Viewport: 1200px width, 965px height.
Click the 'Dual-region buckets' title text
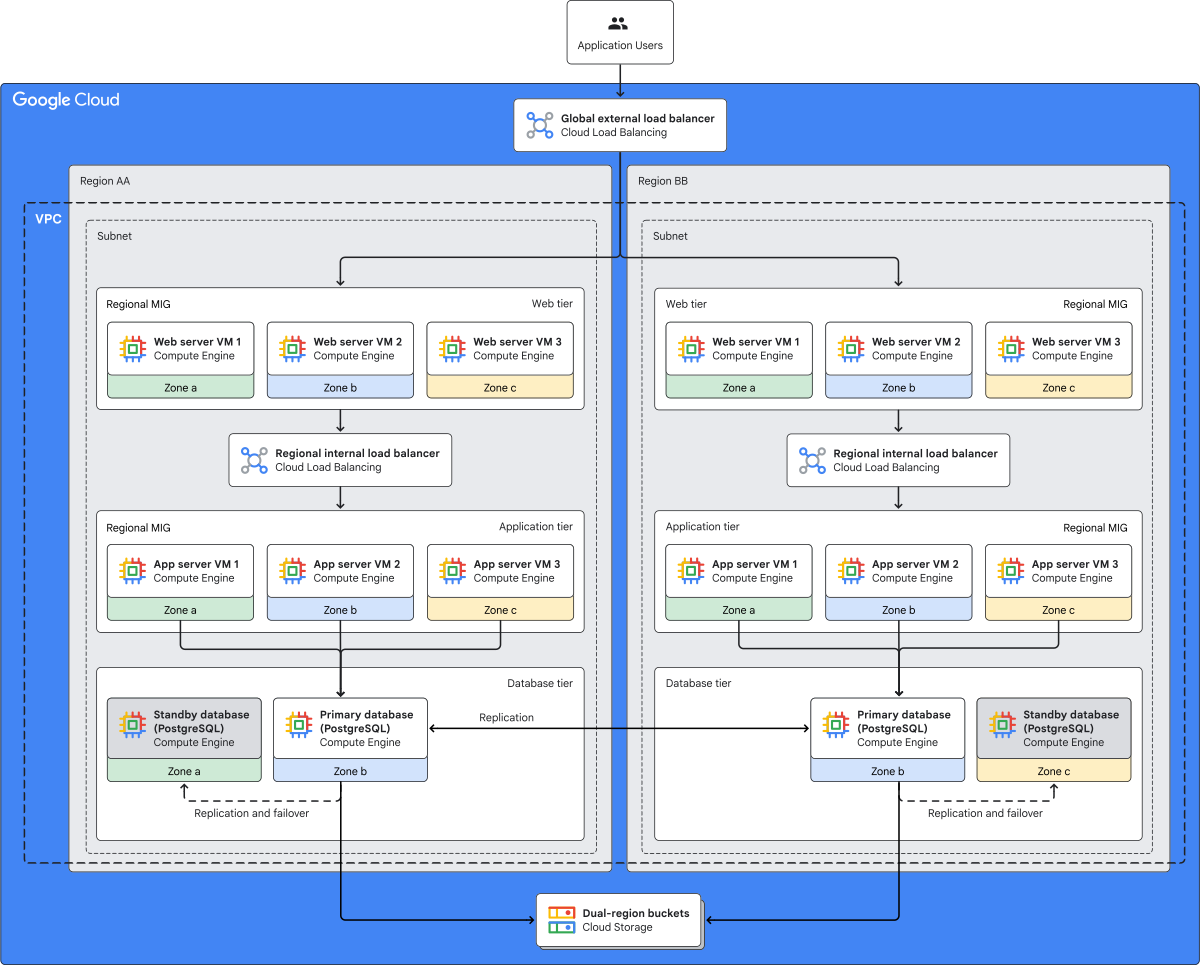point(636,913)
